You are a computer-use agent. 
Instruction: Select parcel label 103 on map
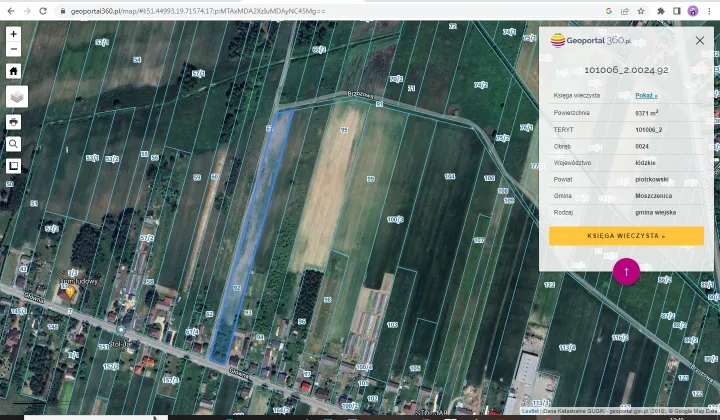(x=392, y=325)
